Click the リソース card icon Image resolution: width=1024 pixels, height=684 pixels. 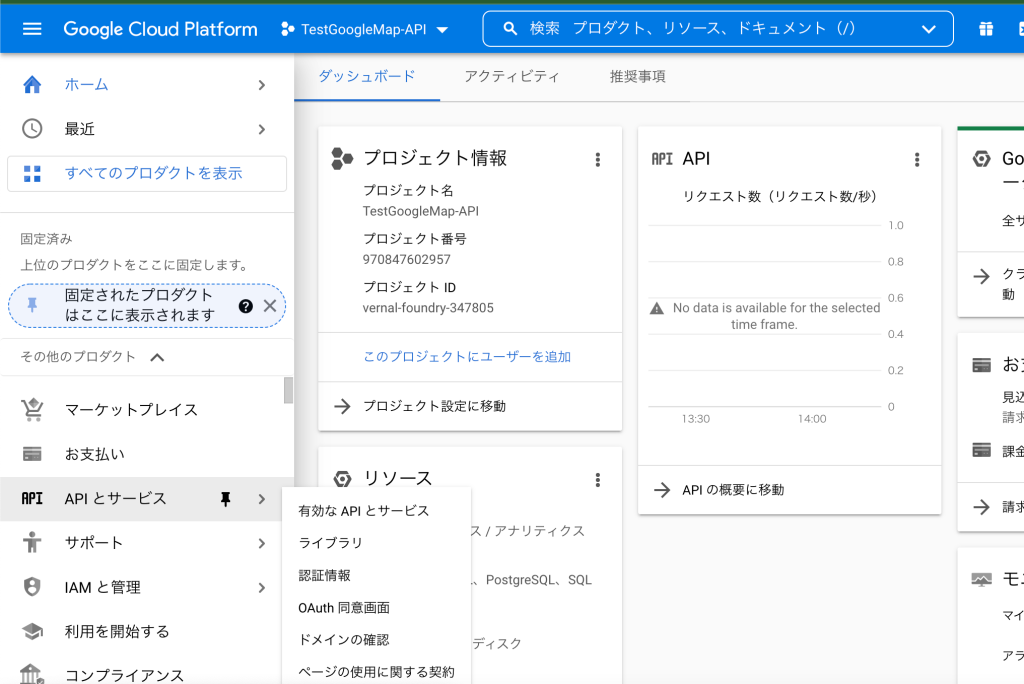[342, 479]
